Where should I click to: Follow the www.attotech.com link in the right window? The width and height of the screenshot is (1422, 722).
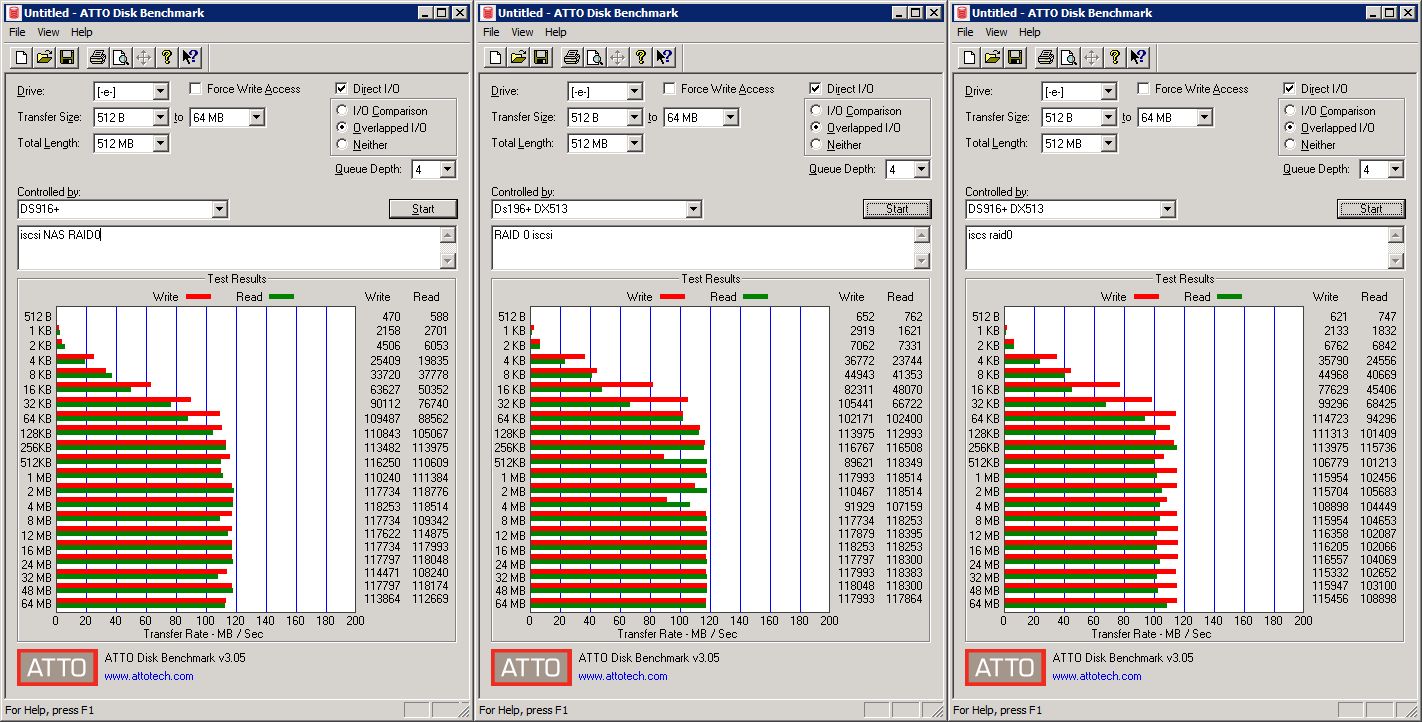pyautogui.click(x=1097, y=676)
